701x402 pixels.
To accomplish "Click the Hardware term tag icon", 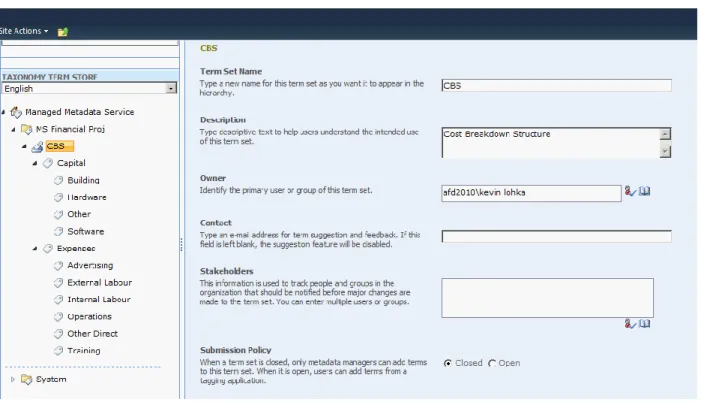I will (x=59, y=197).
